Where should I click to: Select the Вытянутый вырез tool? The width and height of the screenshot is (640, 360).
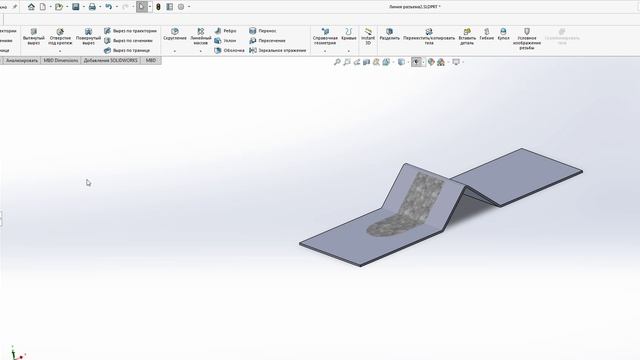pyautogui.click(x=34, y=37)
